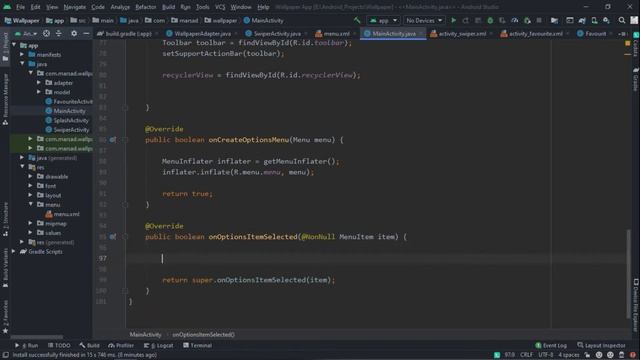This screenshot has height=360, width=640.
Task: Hide the Project panel with minus icon
Action: [86, 33]
